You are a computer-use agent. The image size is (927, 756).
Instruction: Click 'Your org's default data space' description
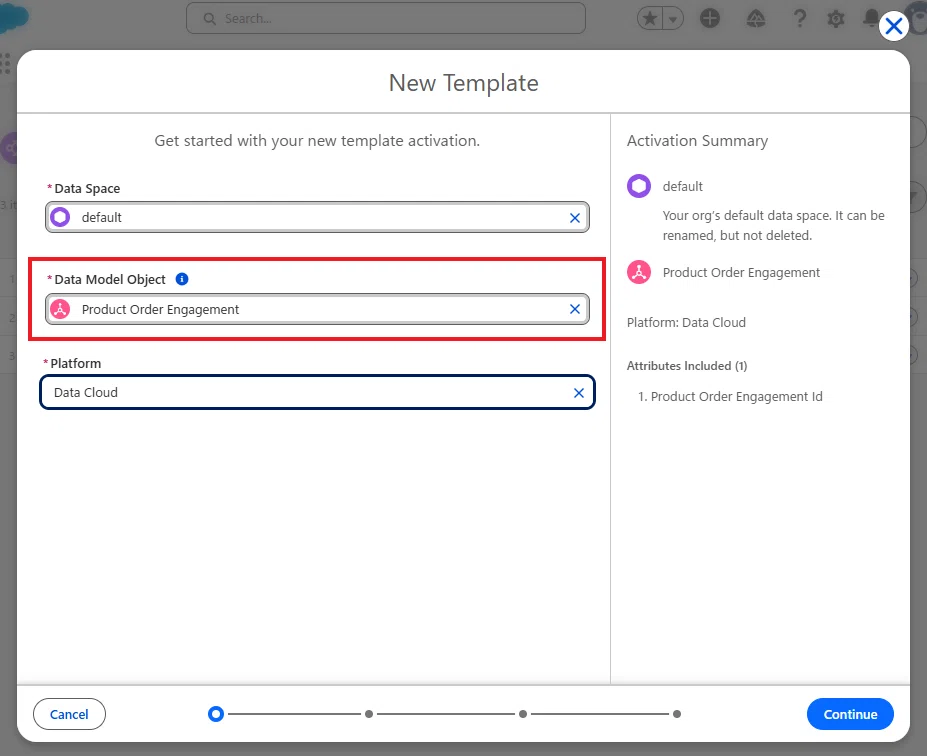click(774, 225)
